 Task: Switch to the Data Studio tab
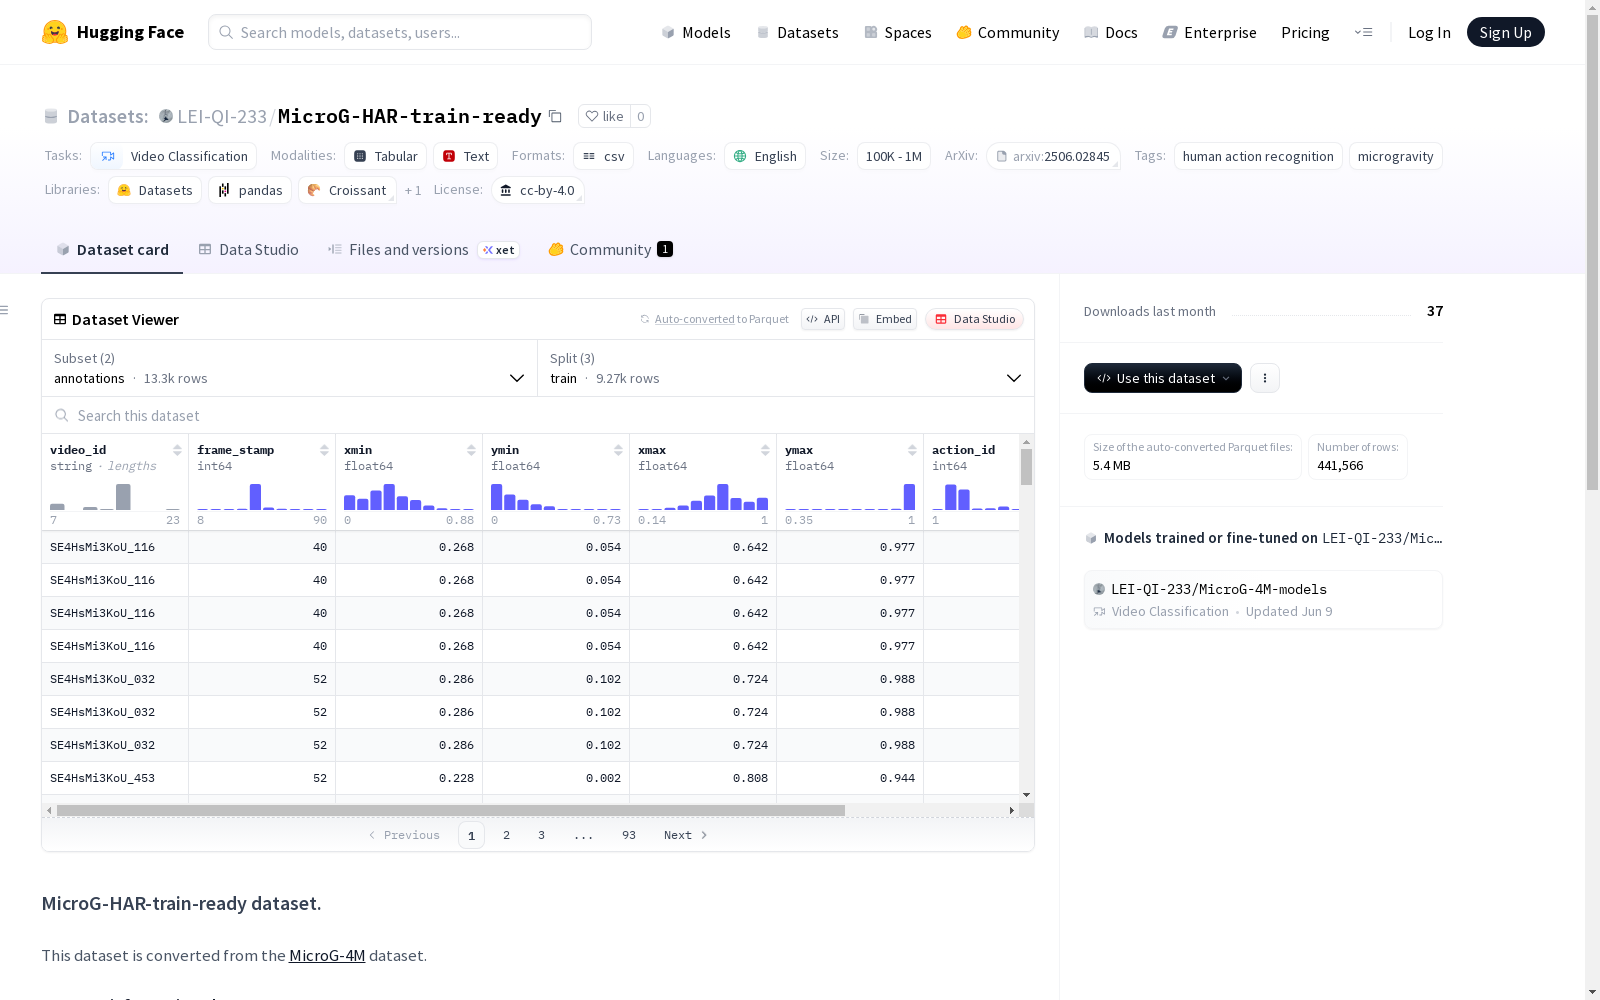pos(248,250)
